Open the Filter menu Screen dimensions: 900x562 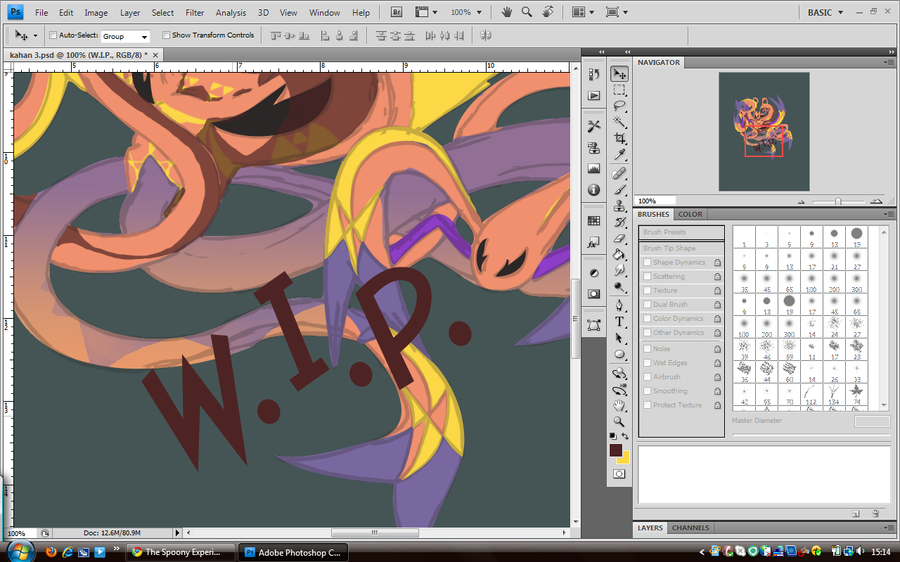(195, 13)
